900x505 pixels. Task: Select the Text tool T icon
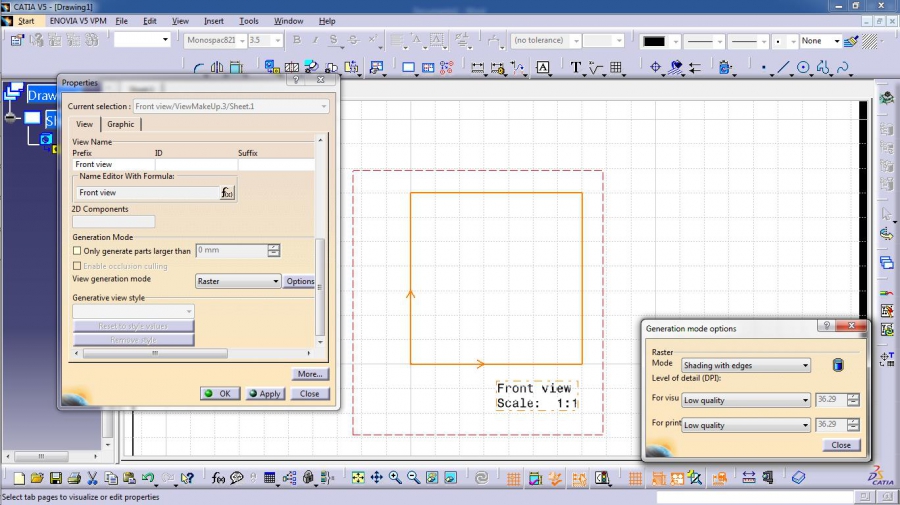576,68
